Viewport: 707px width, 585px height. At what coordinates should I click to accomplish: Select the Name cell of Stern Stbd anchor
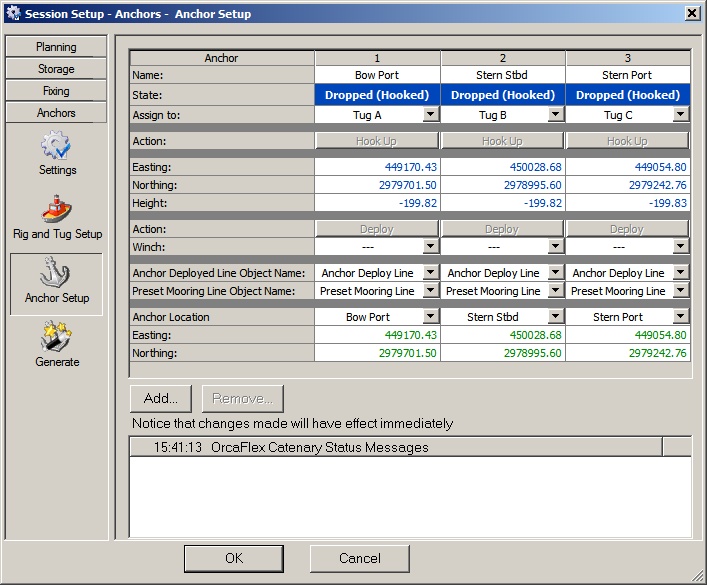(502, 75)
